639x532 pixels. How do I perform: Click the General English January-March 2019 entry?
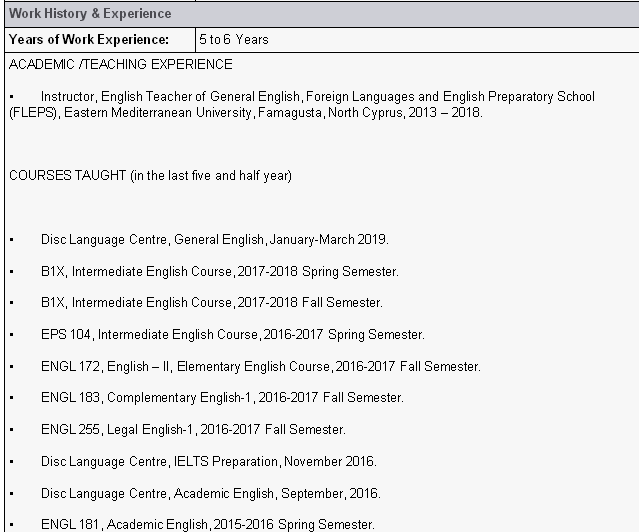214,240
